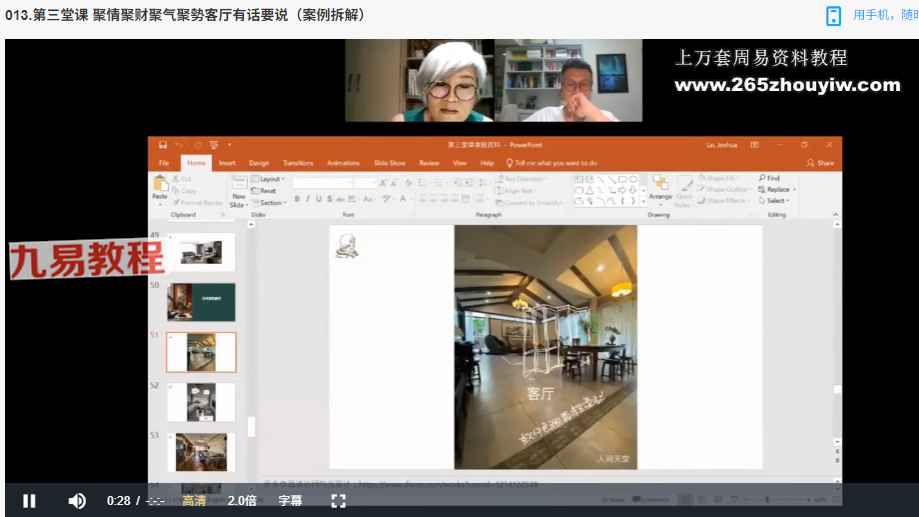Mute the video via the speaker icon
919x517 pixels.
click(77, 501)
